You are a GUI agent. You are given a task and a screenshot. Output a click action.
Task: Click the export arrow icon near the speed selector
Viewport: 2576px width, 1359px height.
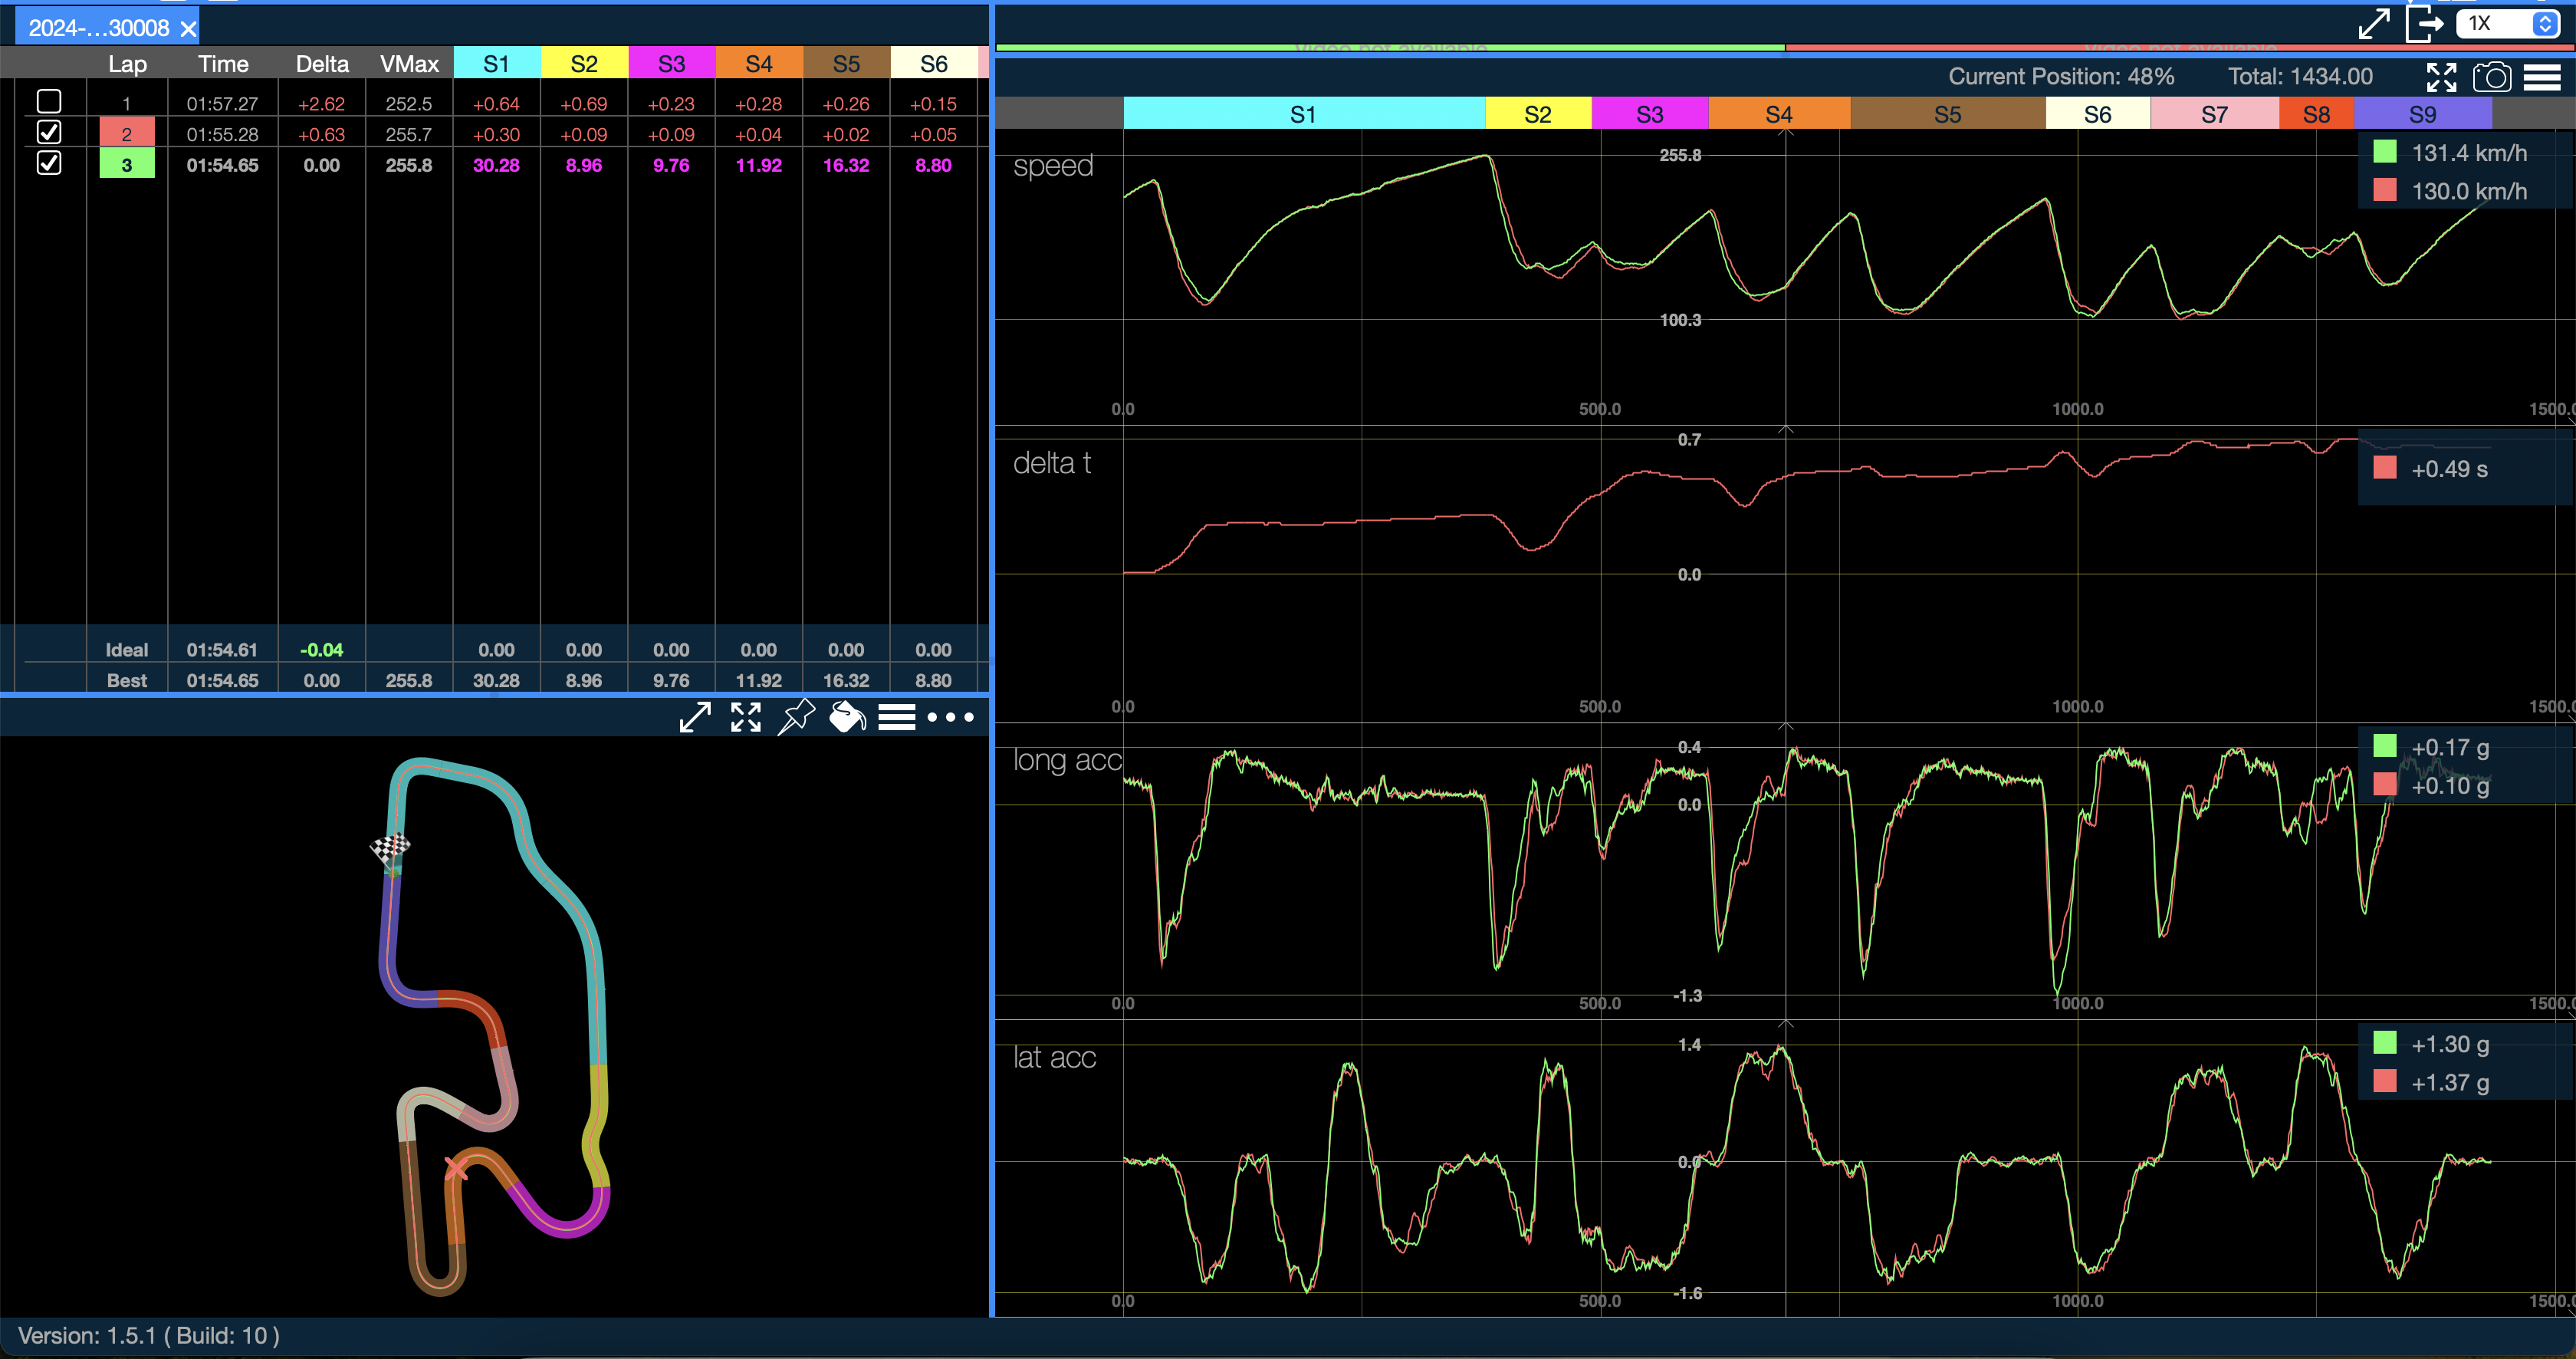tap(2424, 24)
